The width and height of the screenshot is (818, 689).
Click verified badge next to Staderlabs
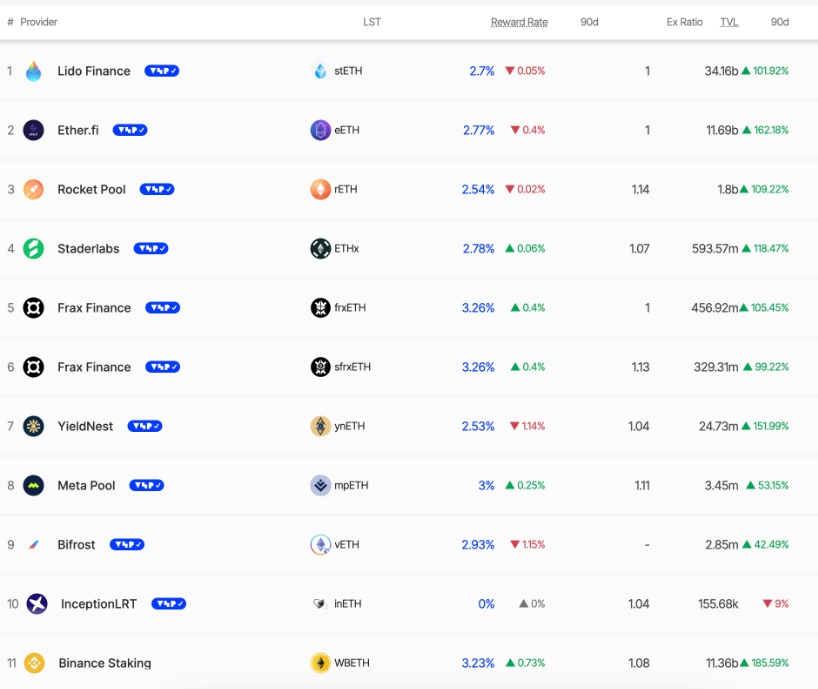(x=151, y=249)
